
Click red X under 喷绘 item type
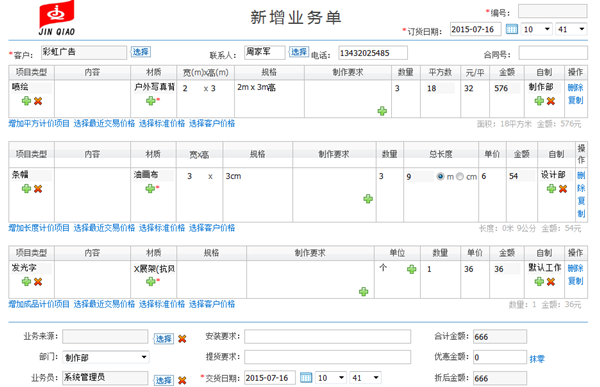point(38,101)
